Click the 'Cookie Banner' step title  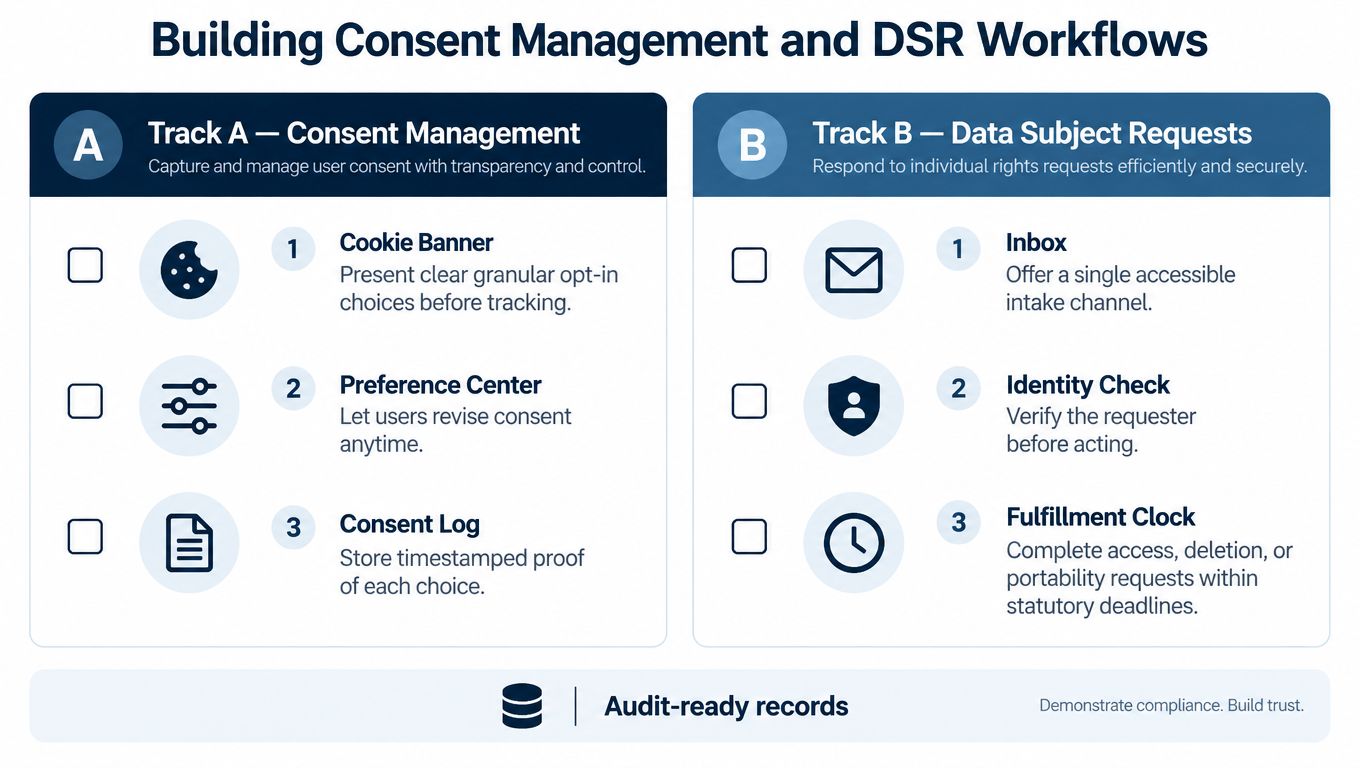[x=416, y=242]
